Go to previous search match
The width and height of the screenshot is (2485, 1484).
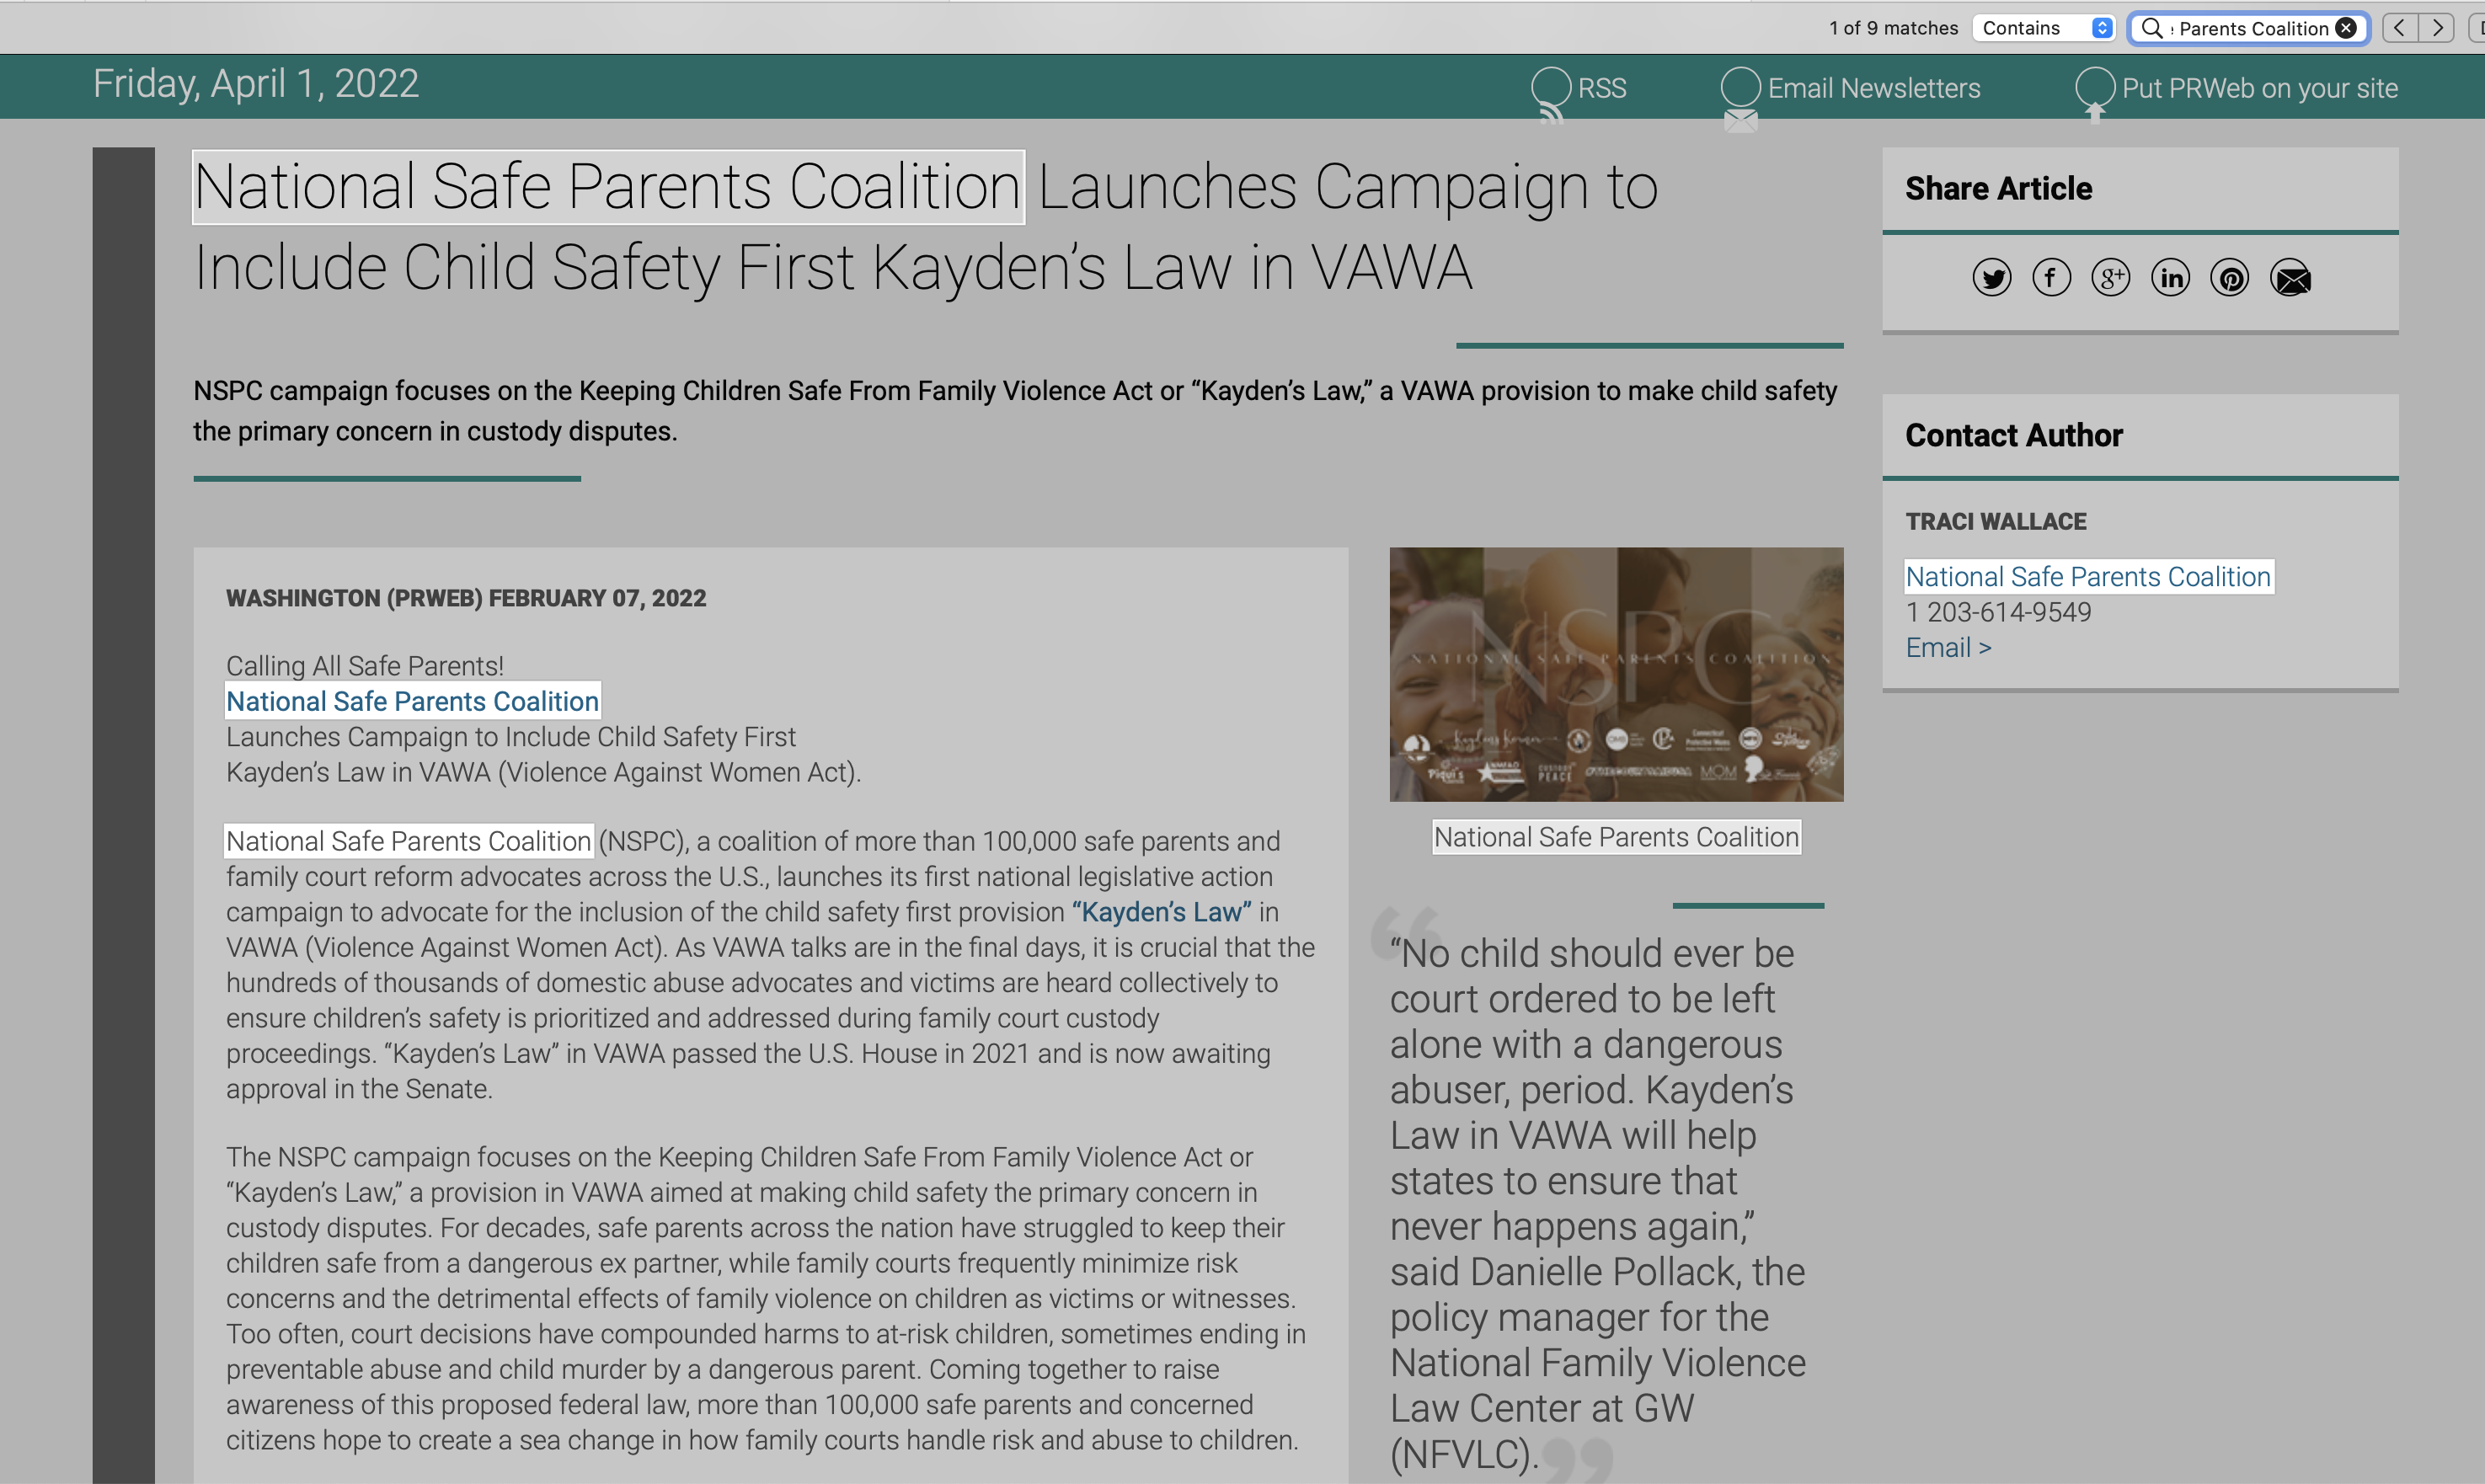(x=2401, y=28)
